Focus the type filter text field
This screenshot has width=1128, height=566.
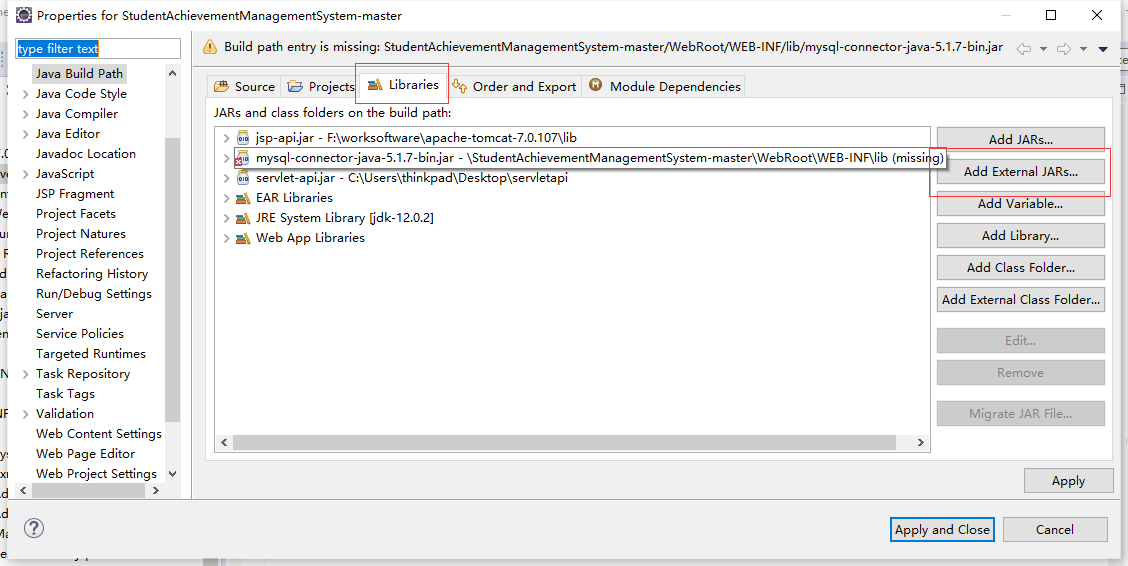[x=98, y=49]
